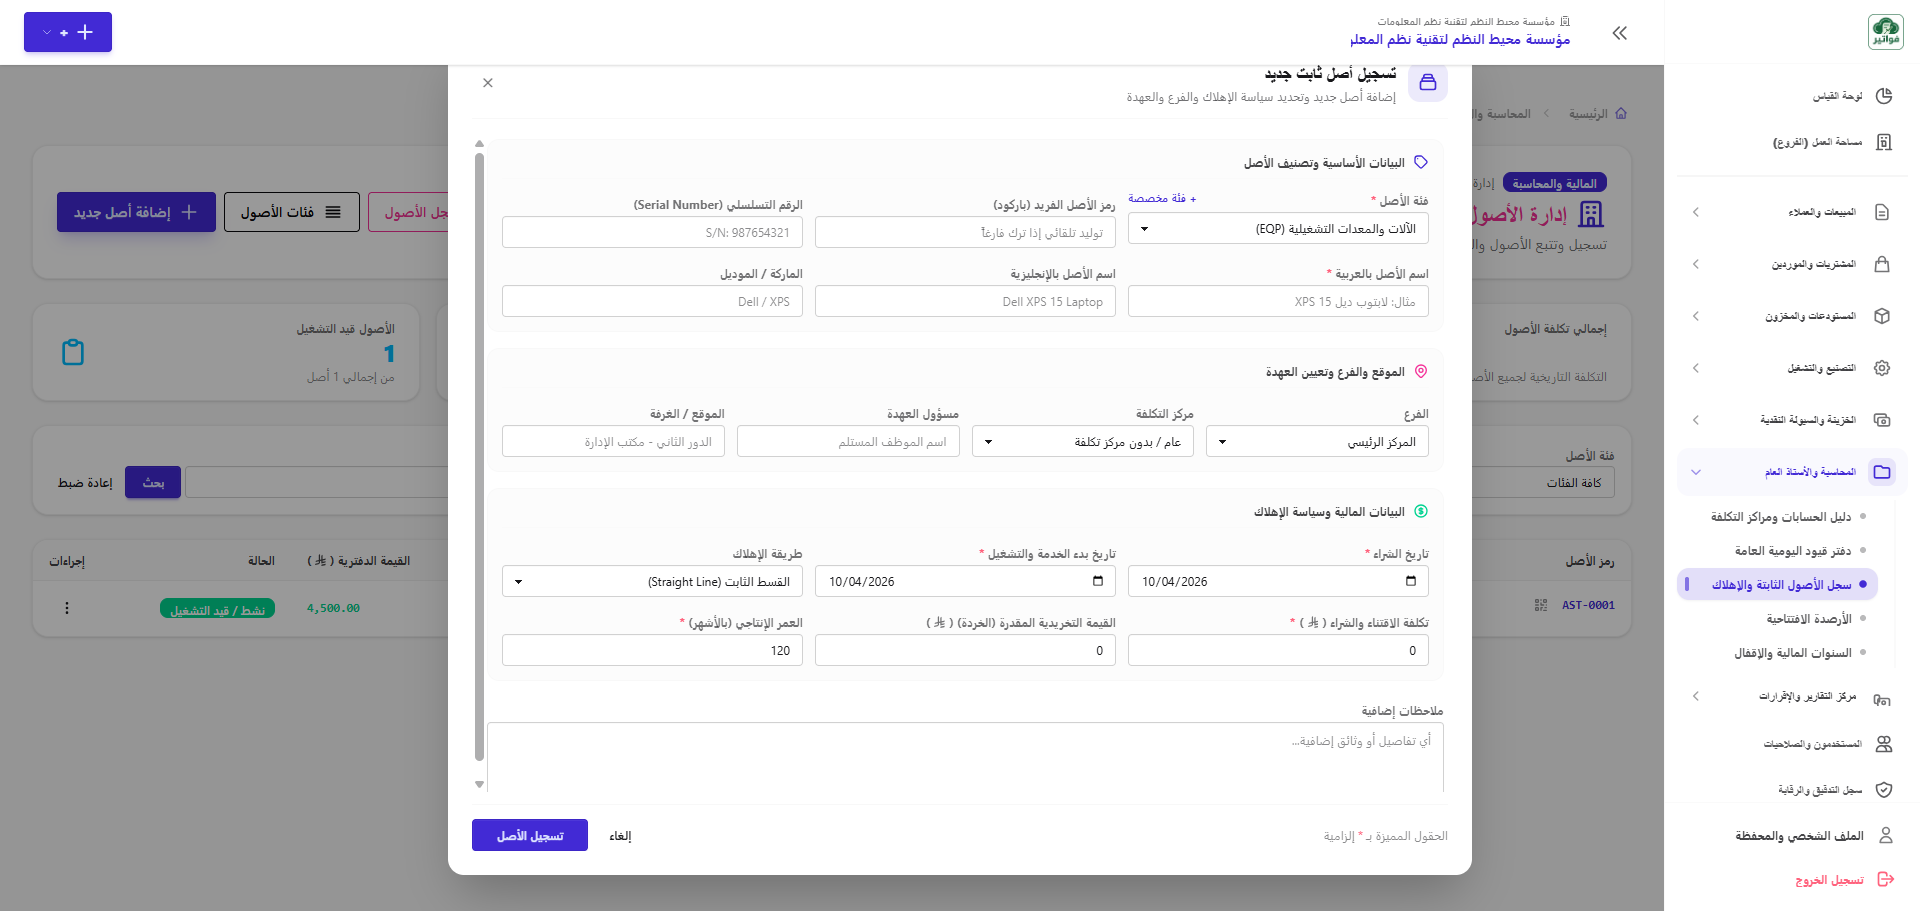Open treasury and cash wallet icon
Screen dimensions: 1920x911
(x=1882, y=420)
